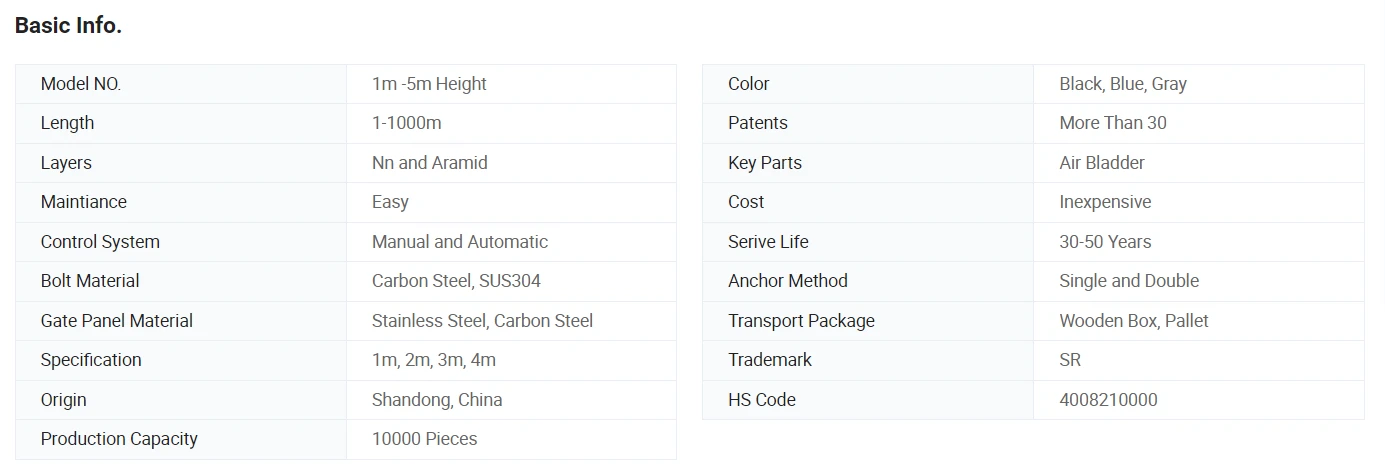This screenshot has height=465, width=1385.
Task: Select the More Than 30 patents value
Action: [x=1112, y=123]
